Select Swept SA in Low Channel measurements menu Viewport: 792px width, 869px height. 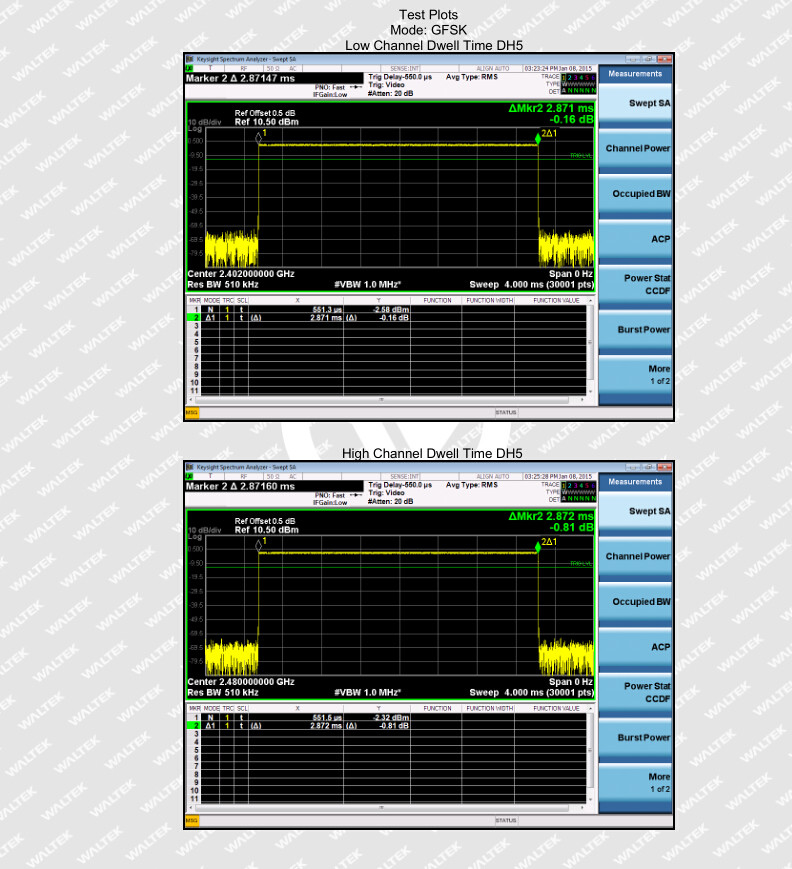tap(635, 103)
